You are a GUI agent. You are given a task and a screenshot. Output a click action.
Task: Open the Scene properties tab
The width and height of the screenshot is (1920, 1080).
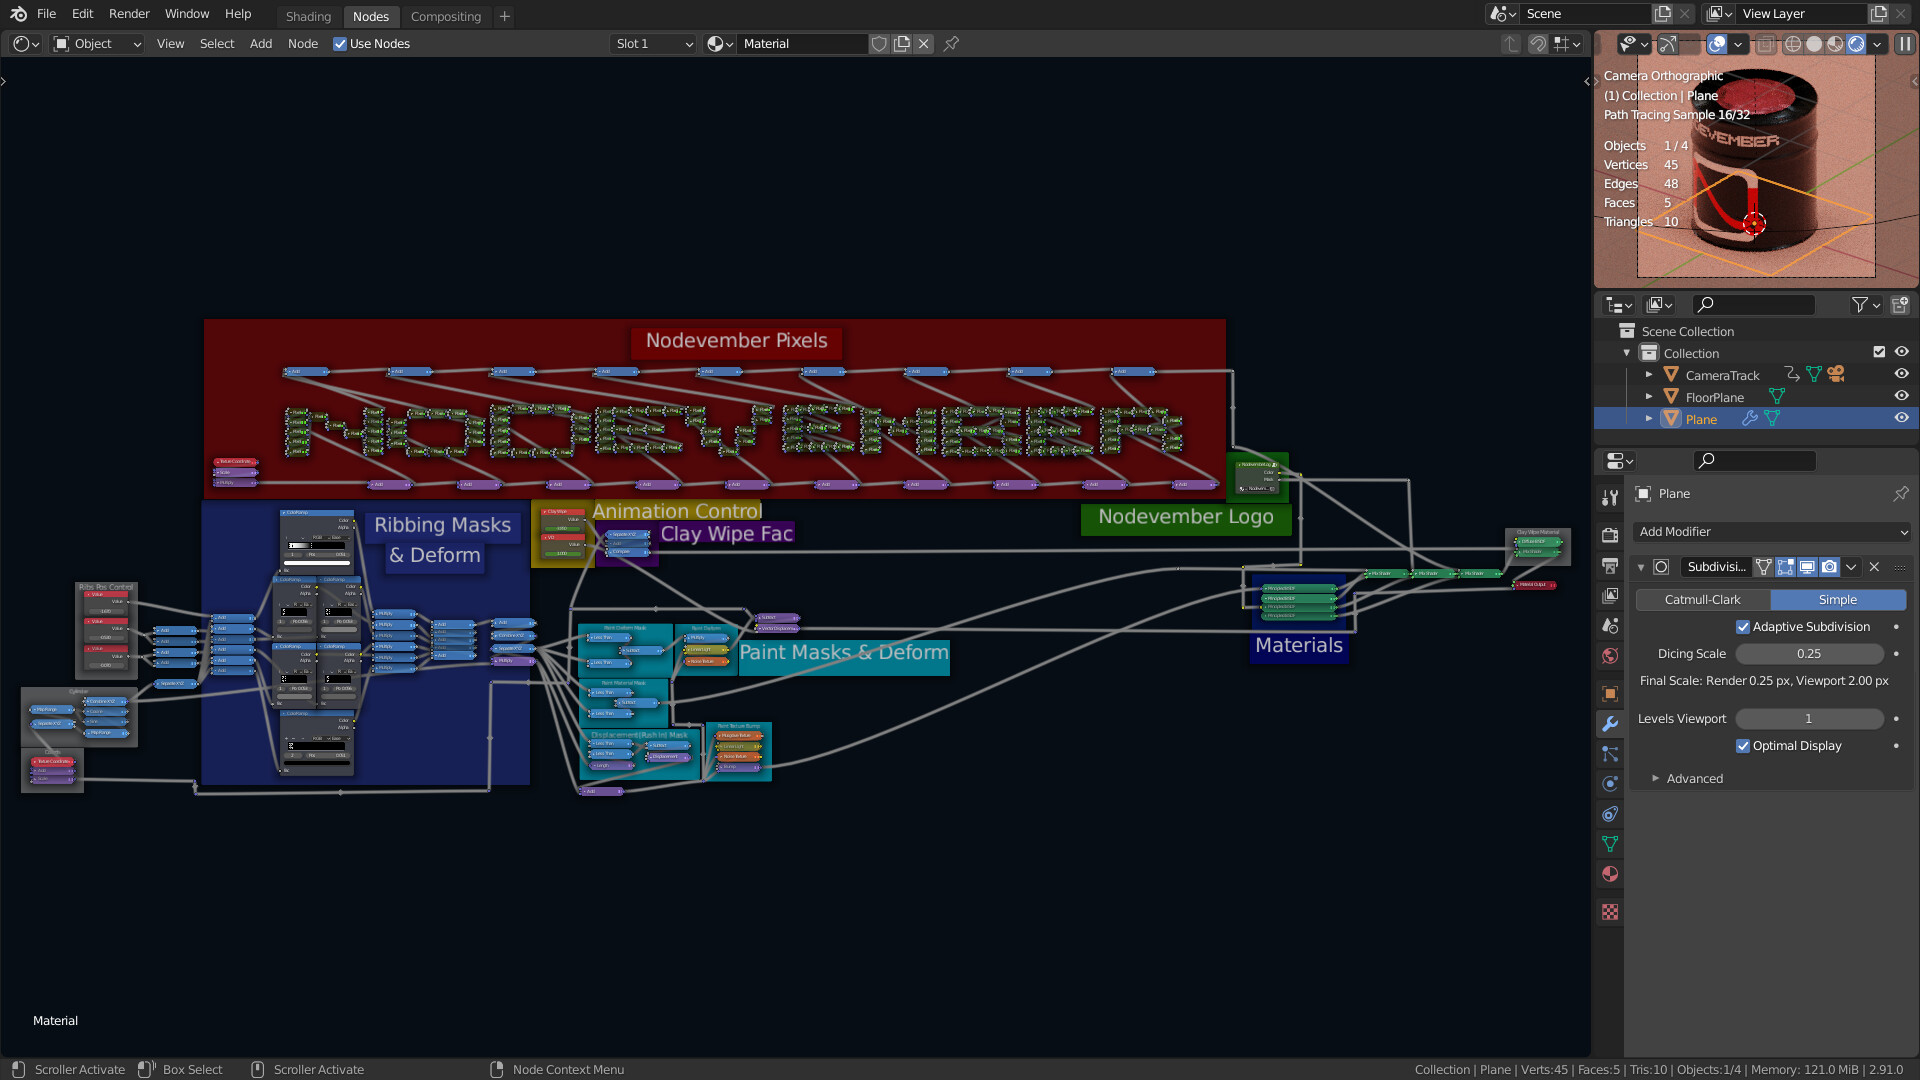tap(1610, 626)
